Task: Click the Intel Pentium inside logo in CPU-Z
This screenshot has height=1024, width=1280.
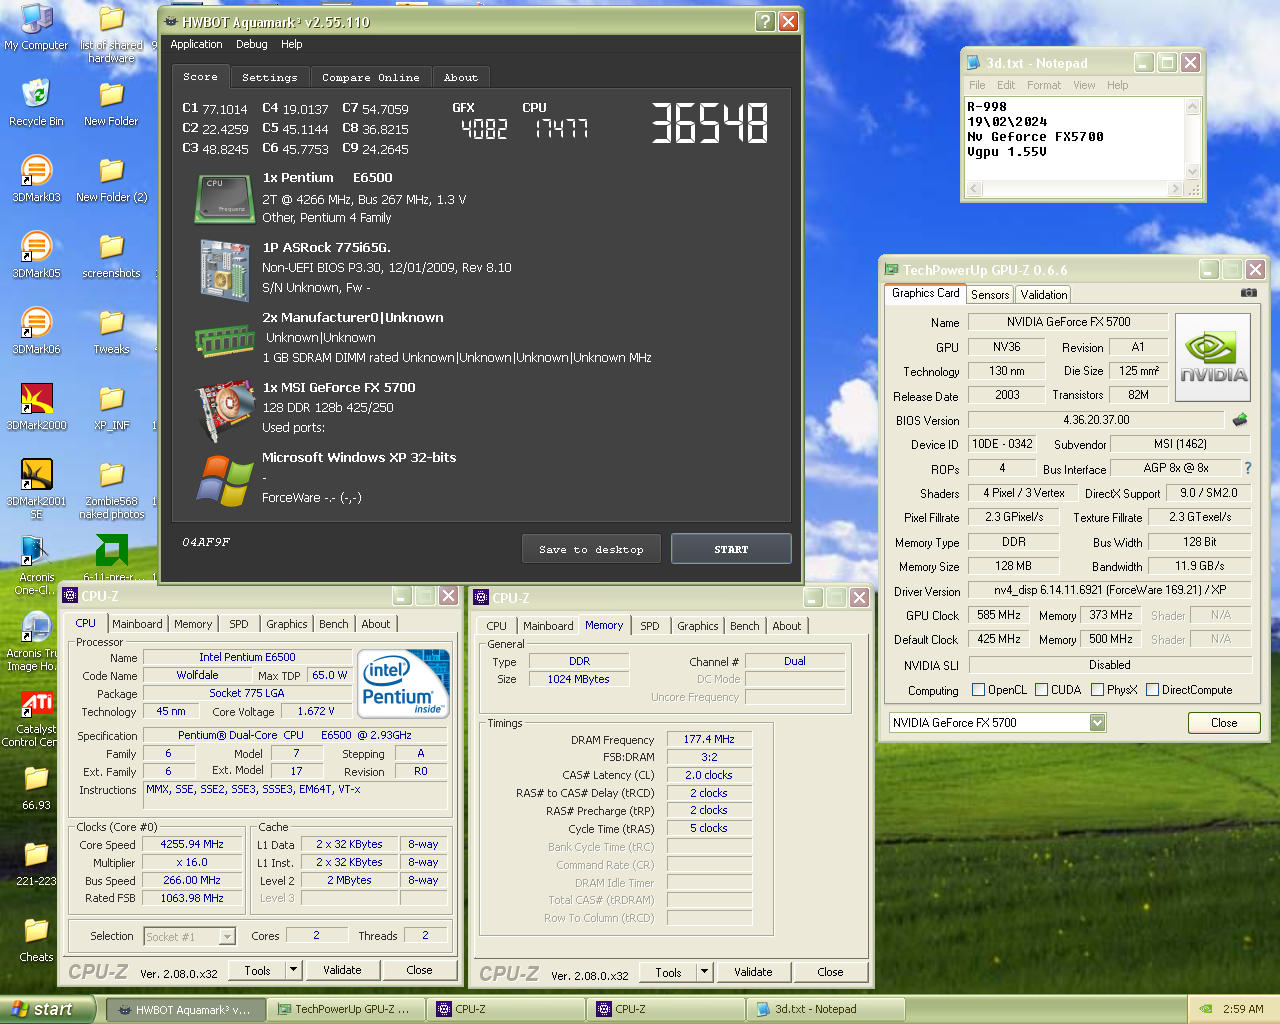Action: pos(404,683)
